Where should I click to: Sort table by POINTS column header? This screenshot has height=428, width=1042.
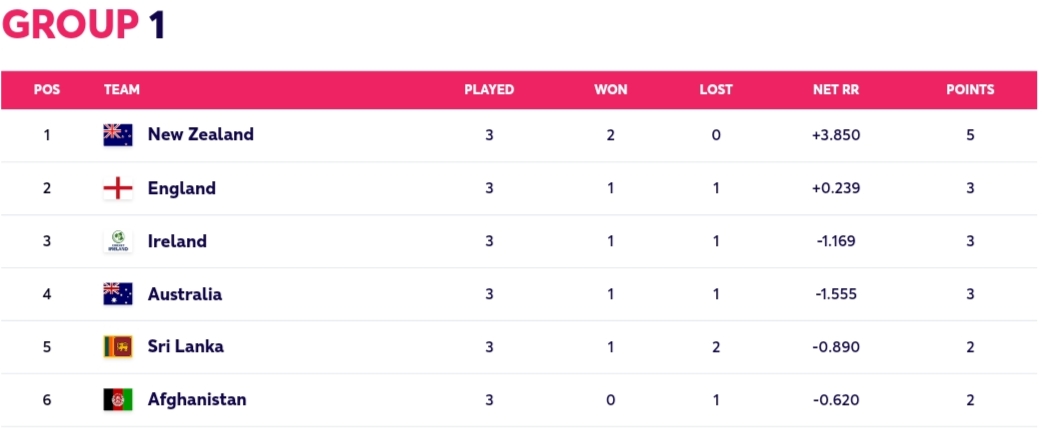970,90
